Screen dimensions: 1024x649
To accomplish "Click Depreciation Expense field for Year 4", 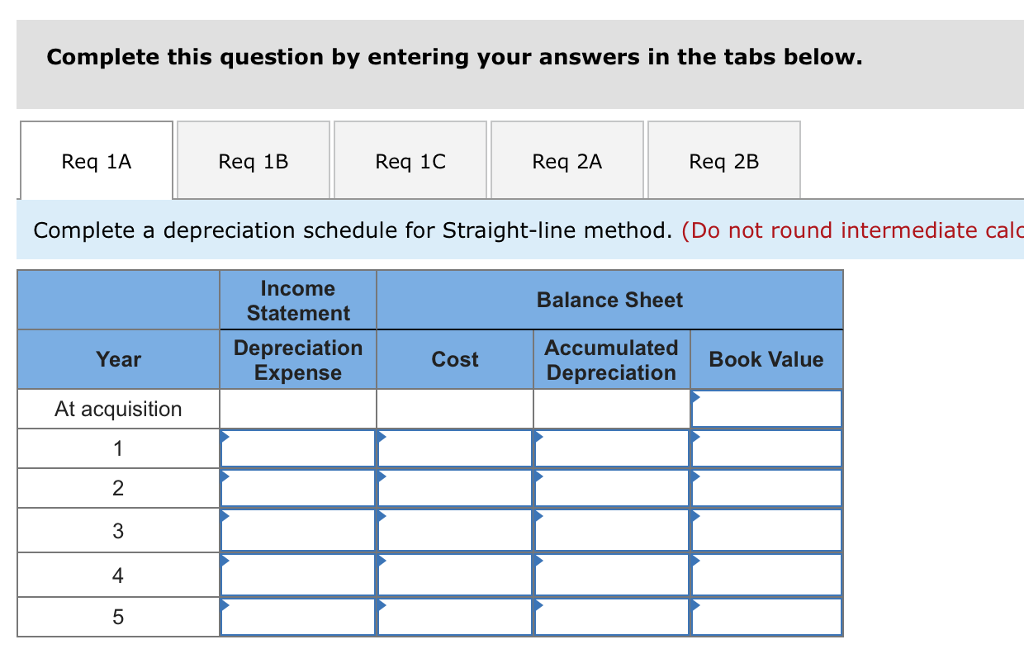I will pyautogui.click(x=298, y=575).
